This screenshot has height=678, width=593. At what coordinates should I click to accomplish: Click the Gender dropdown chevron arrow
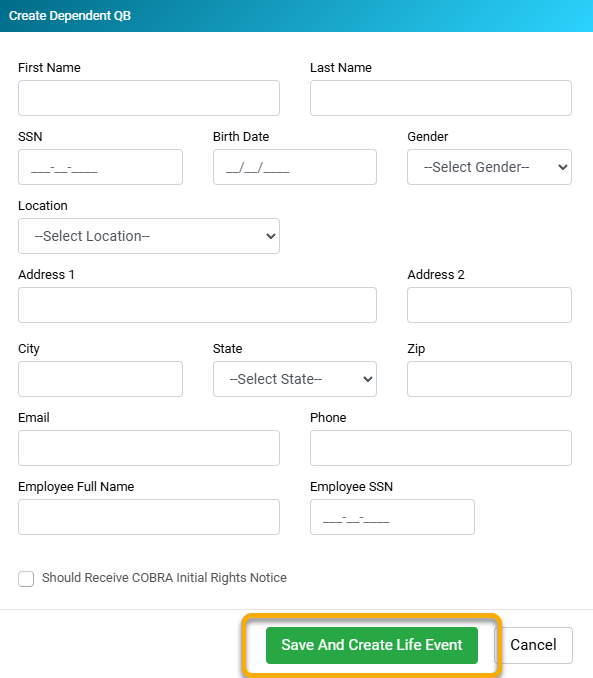coord(562,167)
